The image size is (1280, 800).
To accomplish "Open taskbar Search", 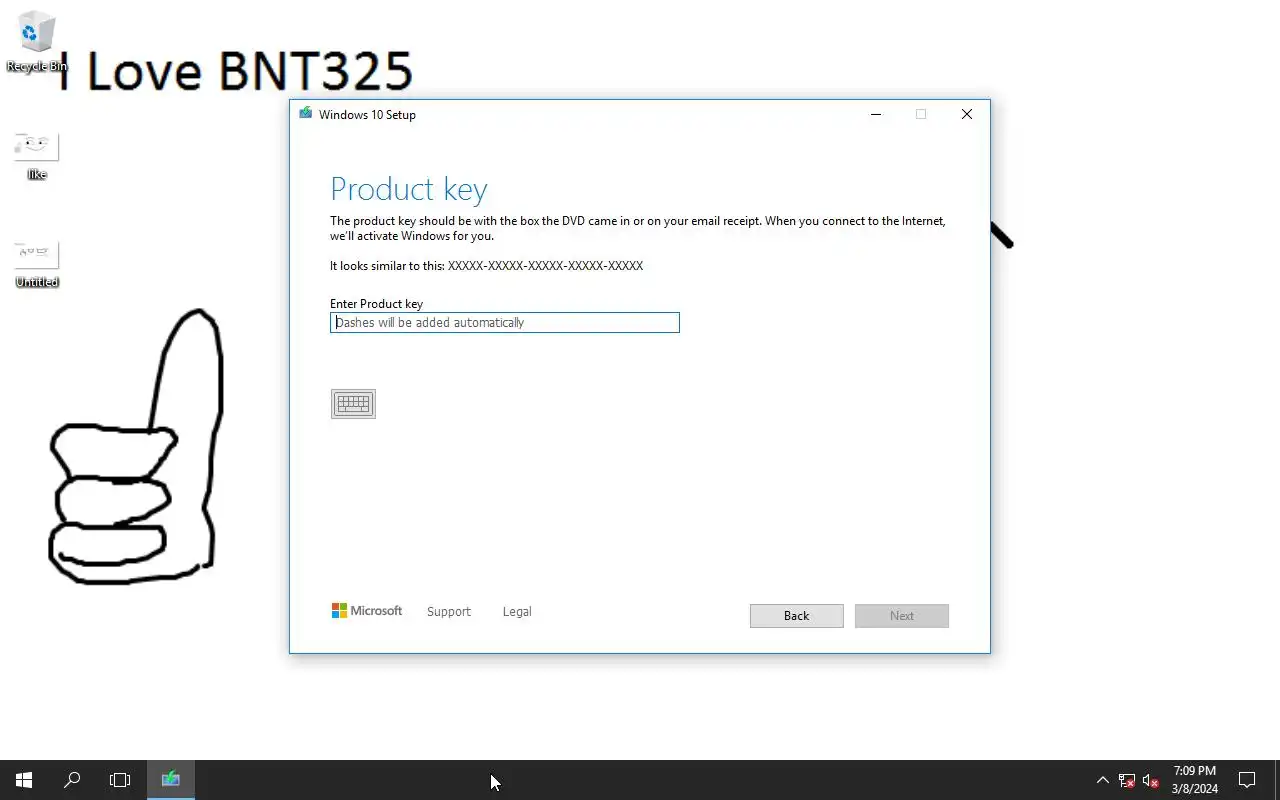I will 72,780.
